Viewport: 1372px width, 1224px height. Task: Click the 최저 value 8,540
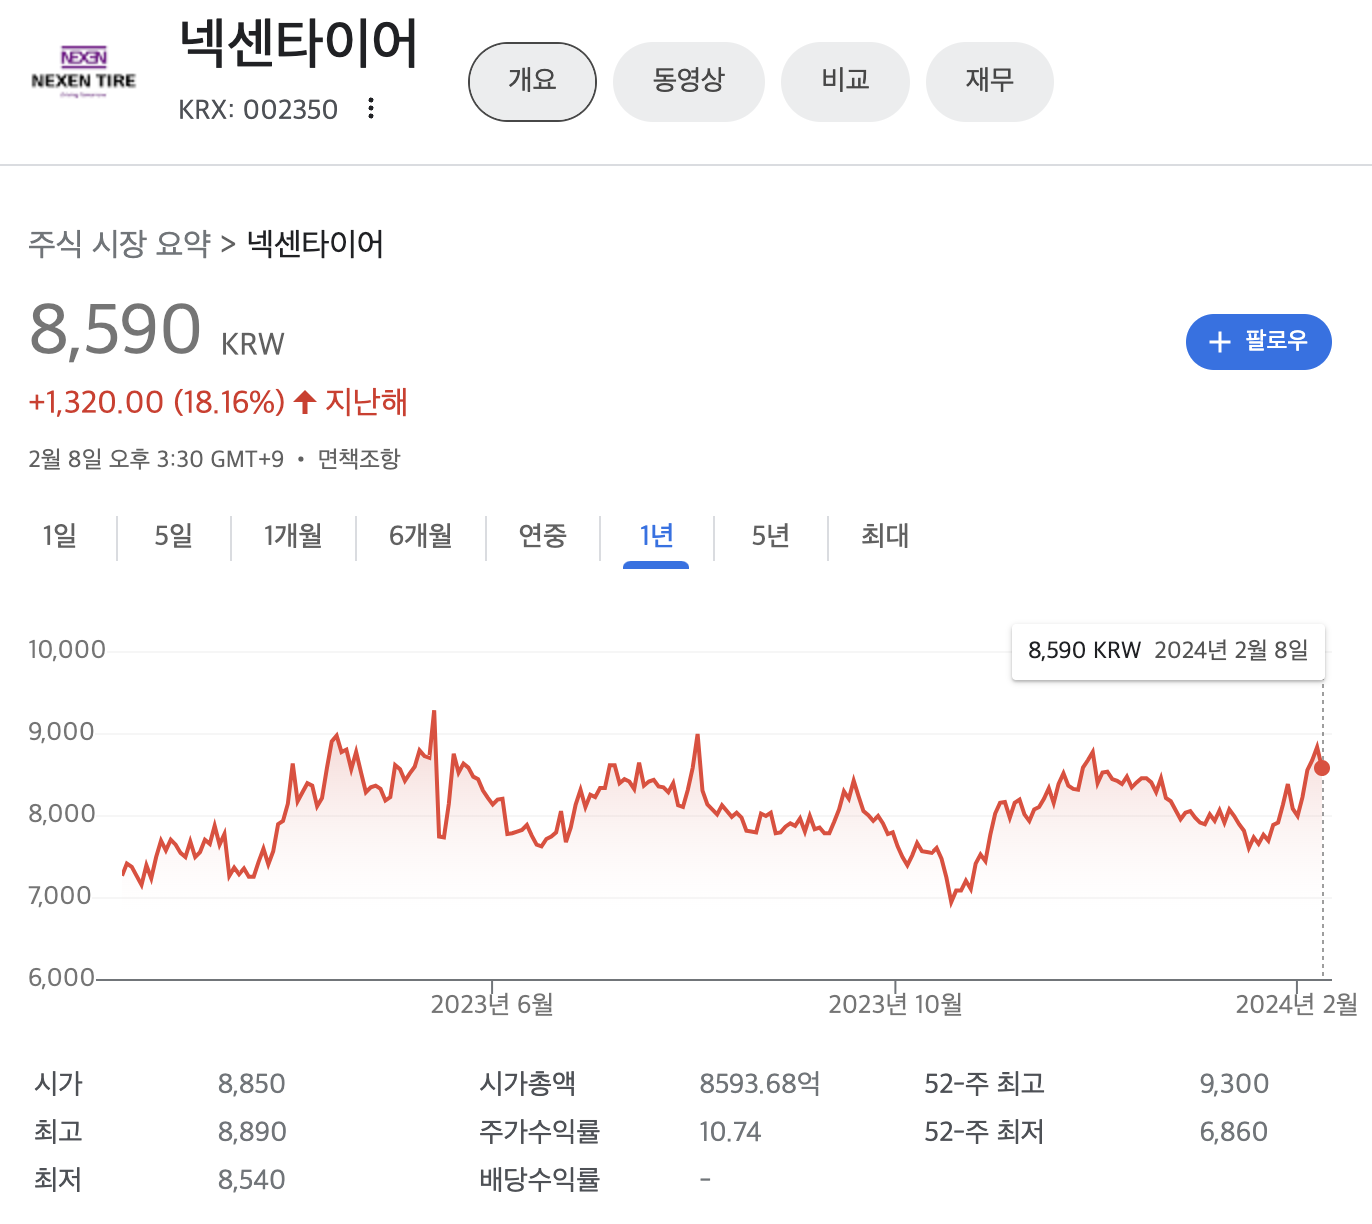pos(252,1180)
